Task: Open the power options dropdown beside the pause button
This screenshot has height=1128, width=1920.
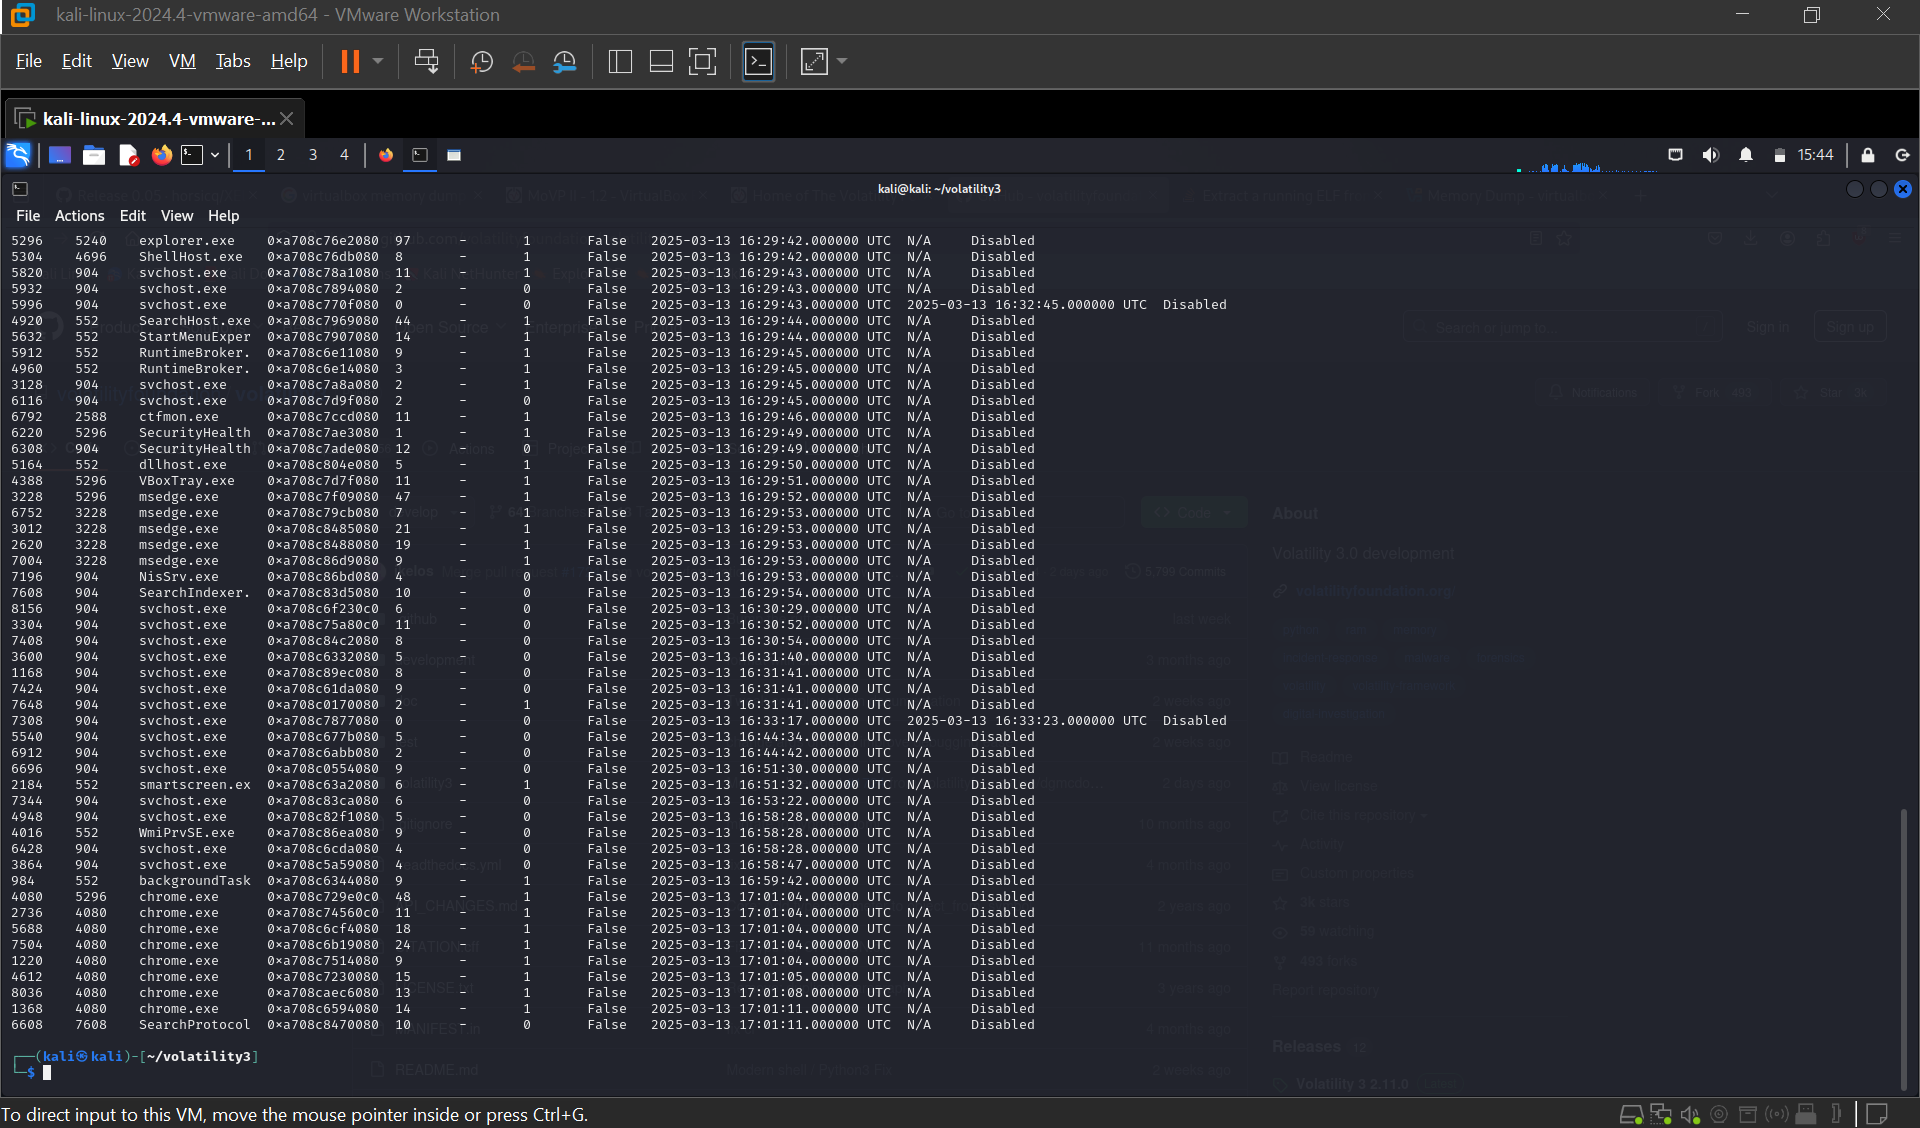Action: (x=378, y=61)
